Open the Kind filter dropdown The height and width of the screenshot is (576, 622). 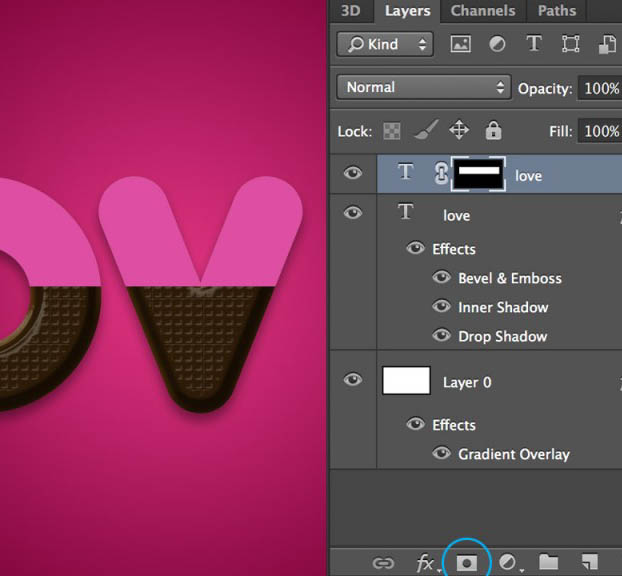[x=385, y=44]
